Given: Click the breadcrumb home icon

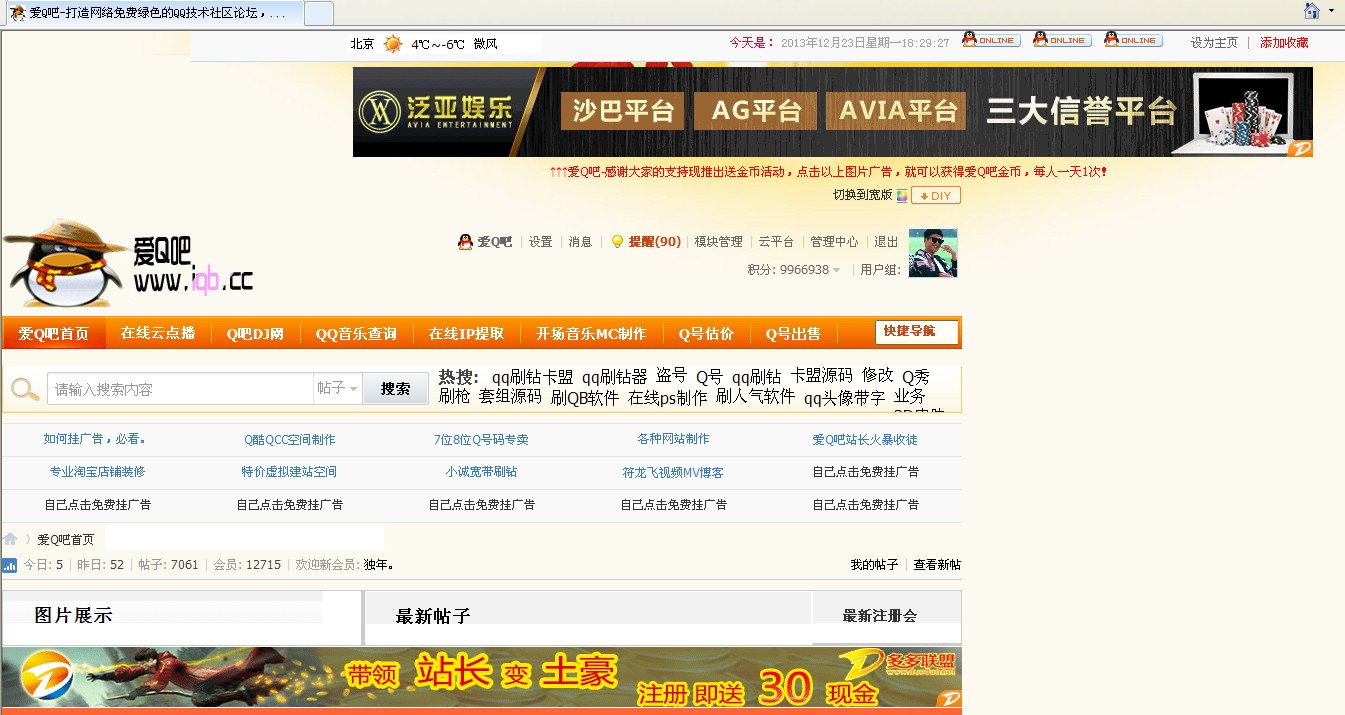Looking at the screenshot, I should tap(10, 539).
